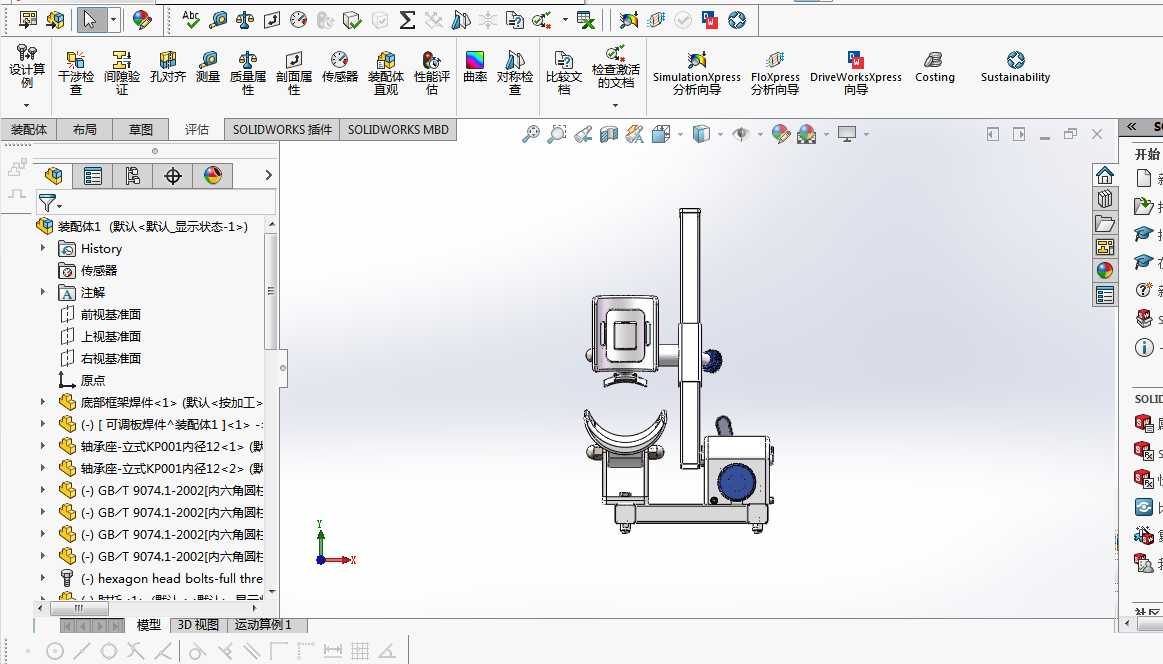This screenshot has width=1163, height=664.
Task: Open the appearances color wheel in task pane
Action: (x=1105, y=270)
